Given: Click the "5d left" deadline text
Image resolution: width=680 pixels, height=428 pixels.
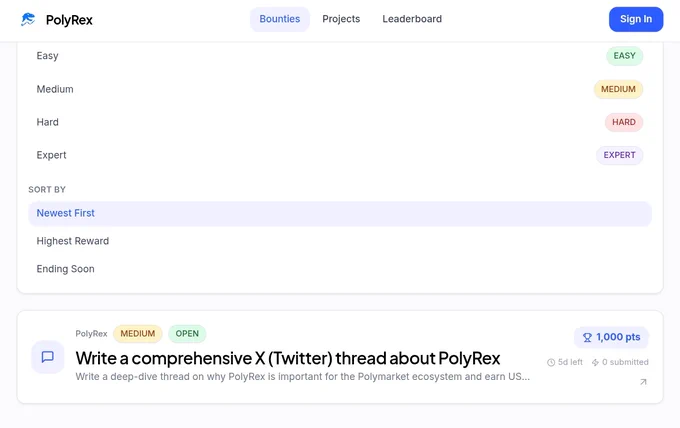Looking at the screenshot, I should tap(570, 363).
